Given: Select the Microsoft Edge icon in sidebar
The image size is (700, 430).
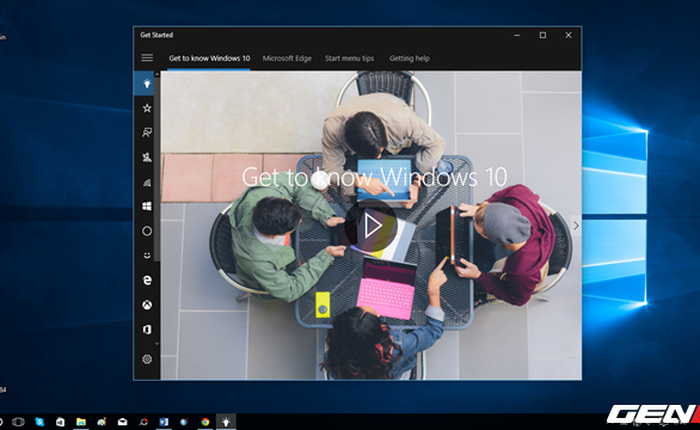Looking at the screenshot, I should coord(147,280).
